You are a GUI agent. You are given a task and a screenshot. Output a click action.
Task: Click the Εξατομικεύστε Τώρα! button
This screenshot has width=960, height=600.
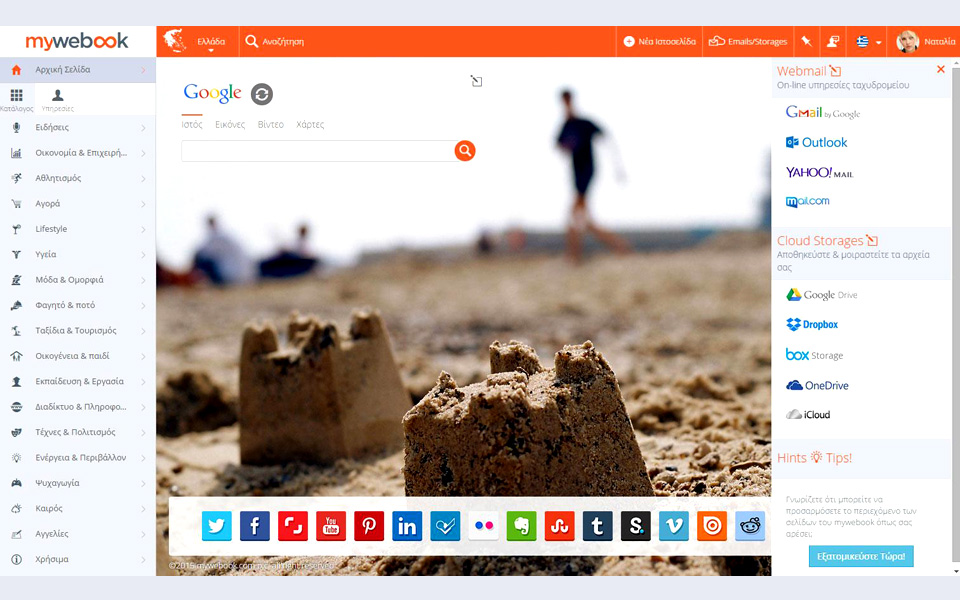point(861,556)
